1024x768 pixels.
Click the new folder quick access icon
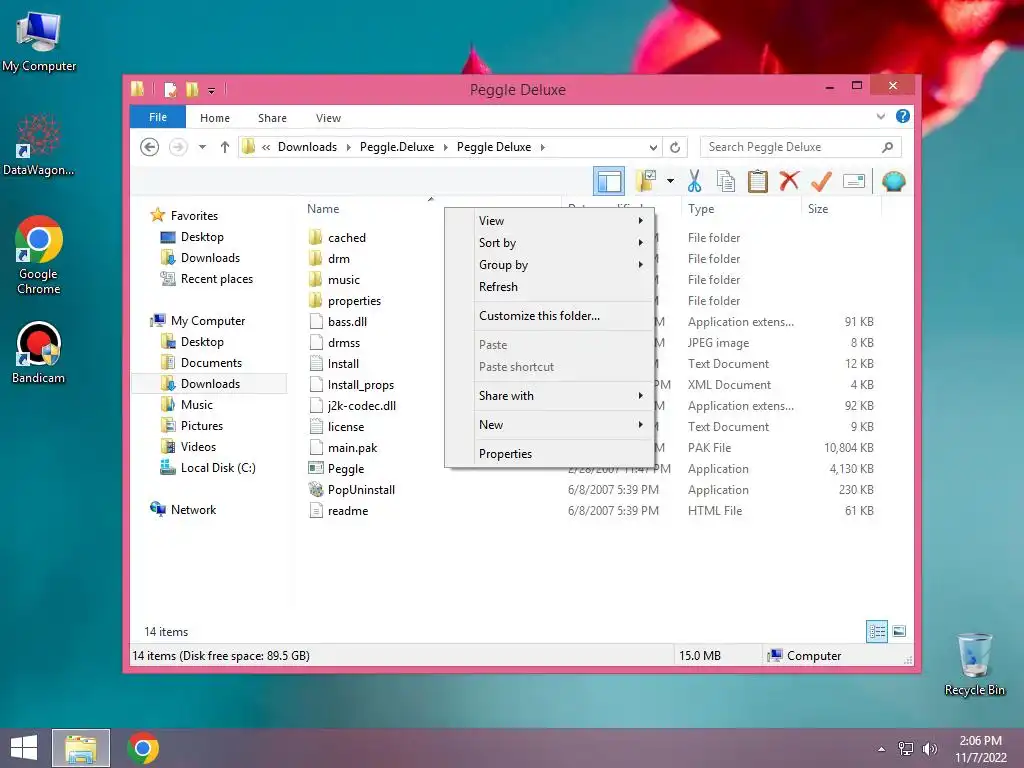click(192, 89)
